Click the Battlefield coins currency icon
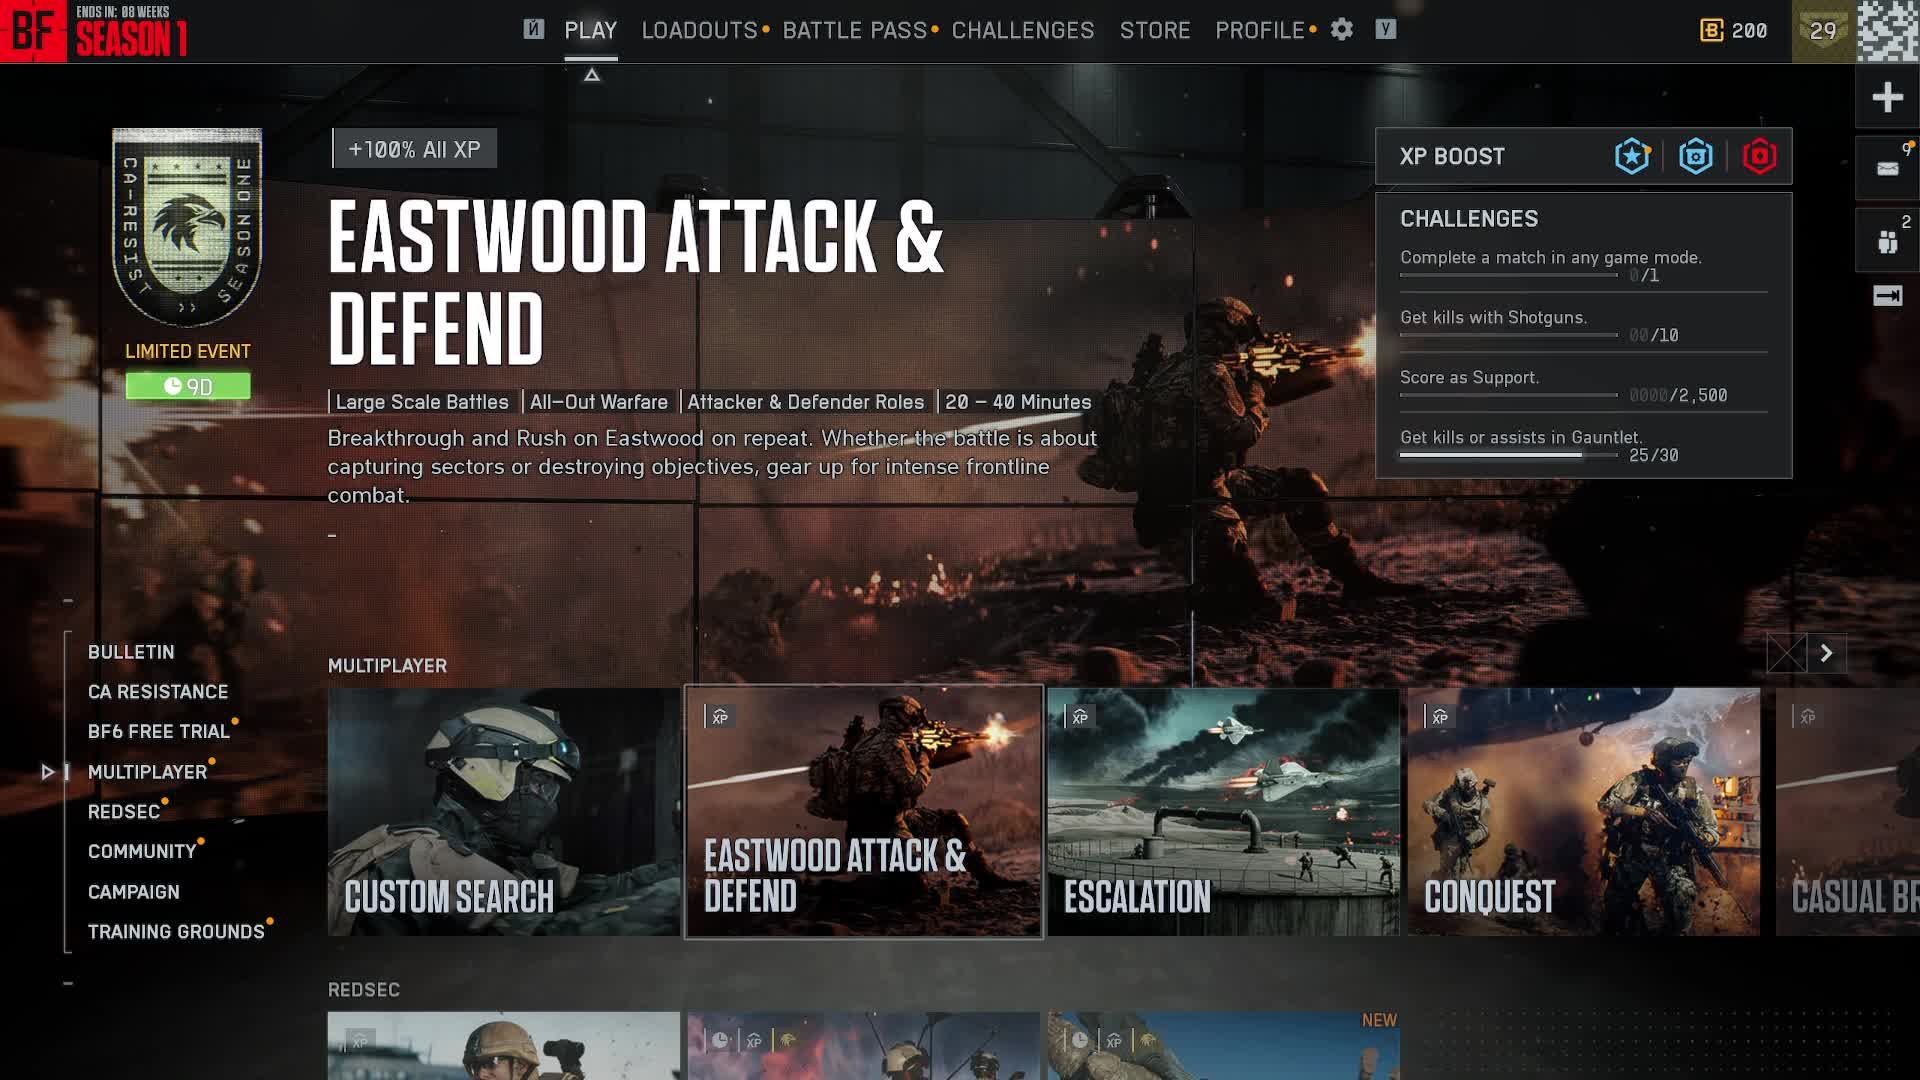Image resolution: width=1920 pixels, height=1080 pixels. (1711, 30)
